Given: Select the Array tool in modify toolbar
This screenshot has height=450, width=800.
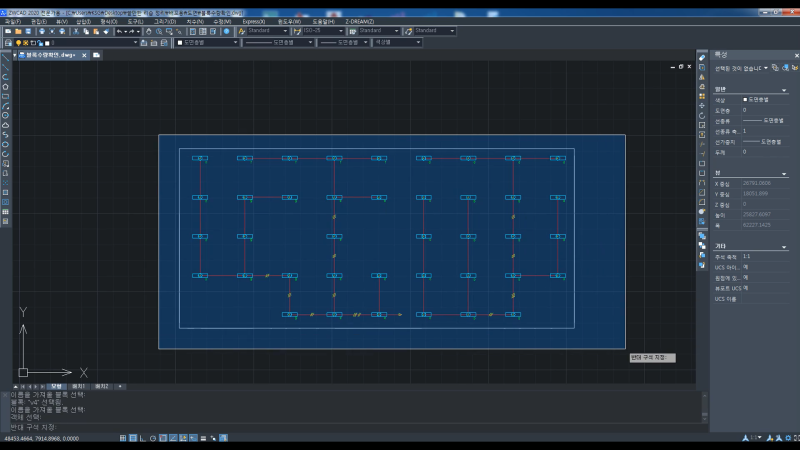Looking at the screenshot, I should click(702, 96).
